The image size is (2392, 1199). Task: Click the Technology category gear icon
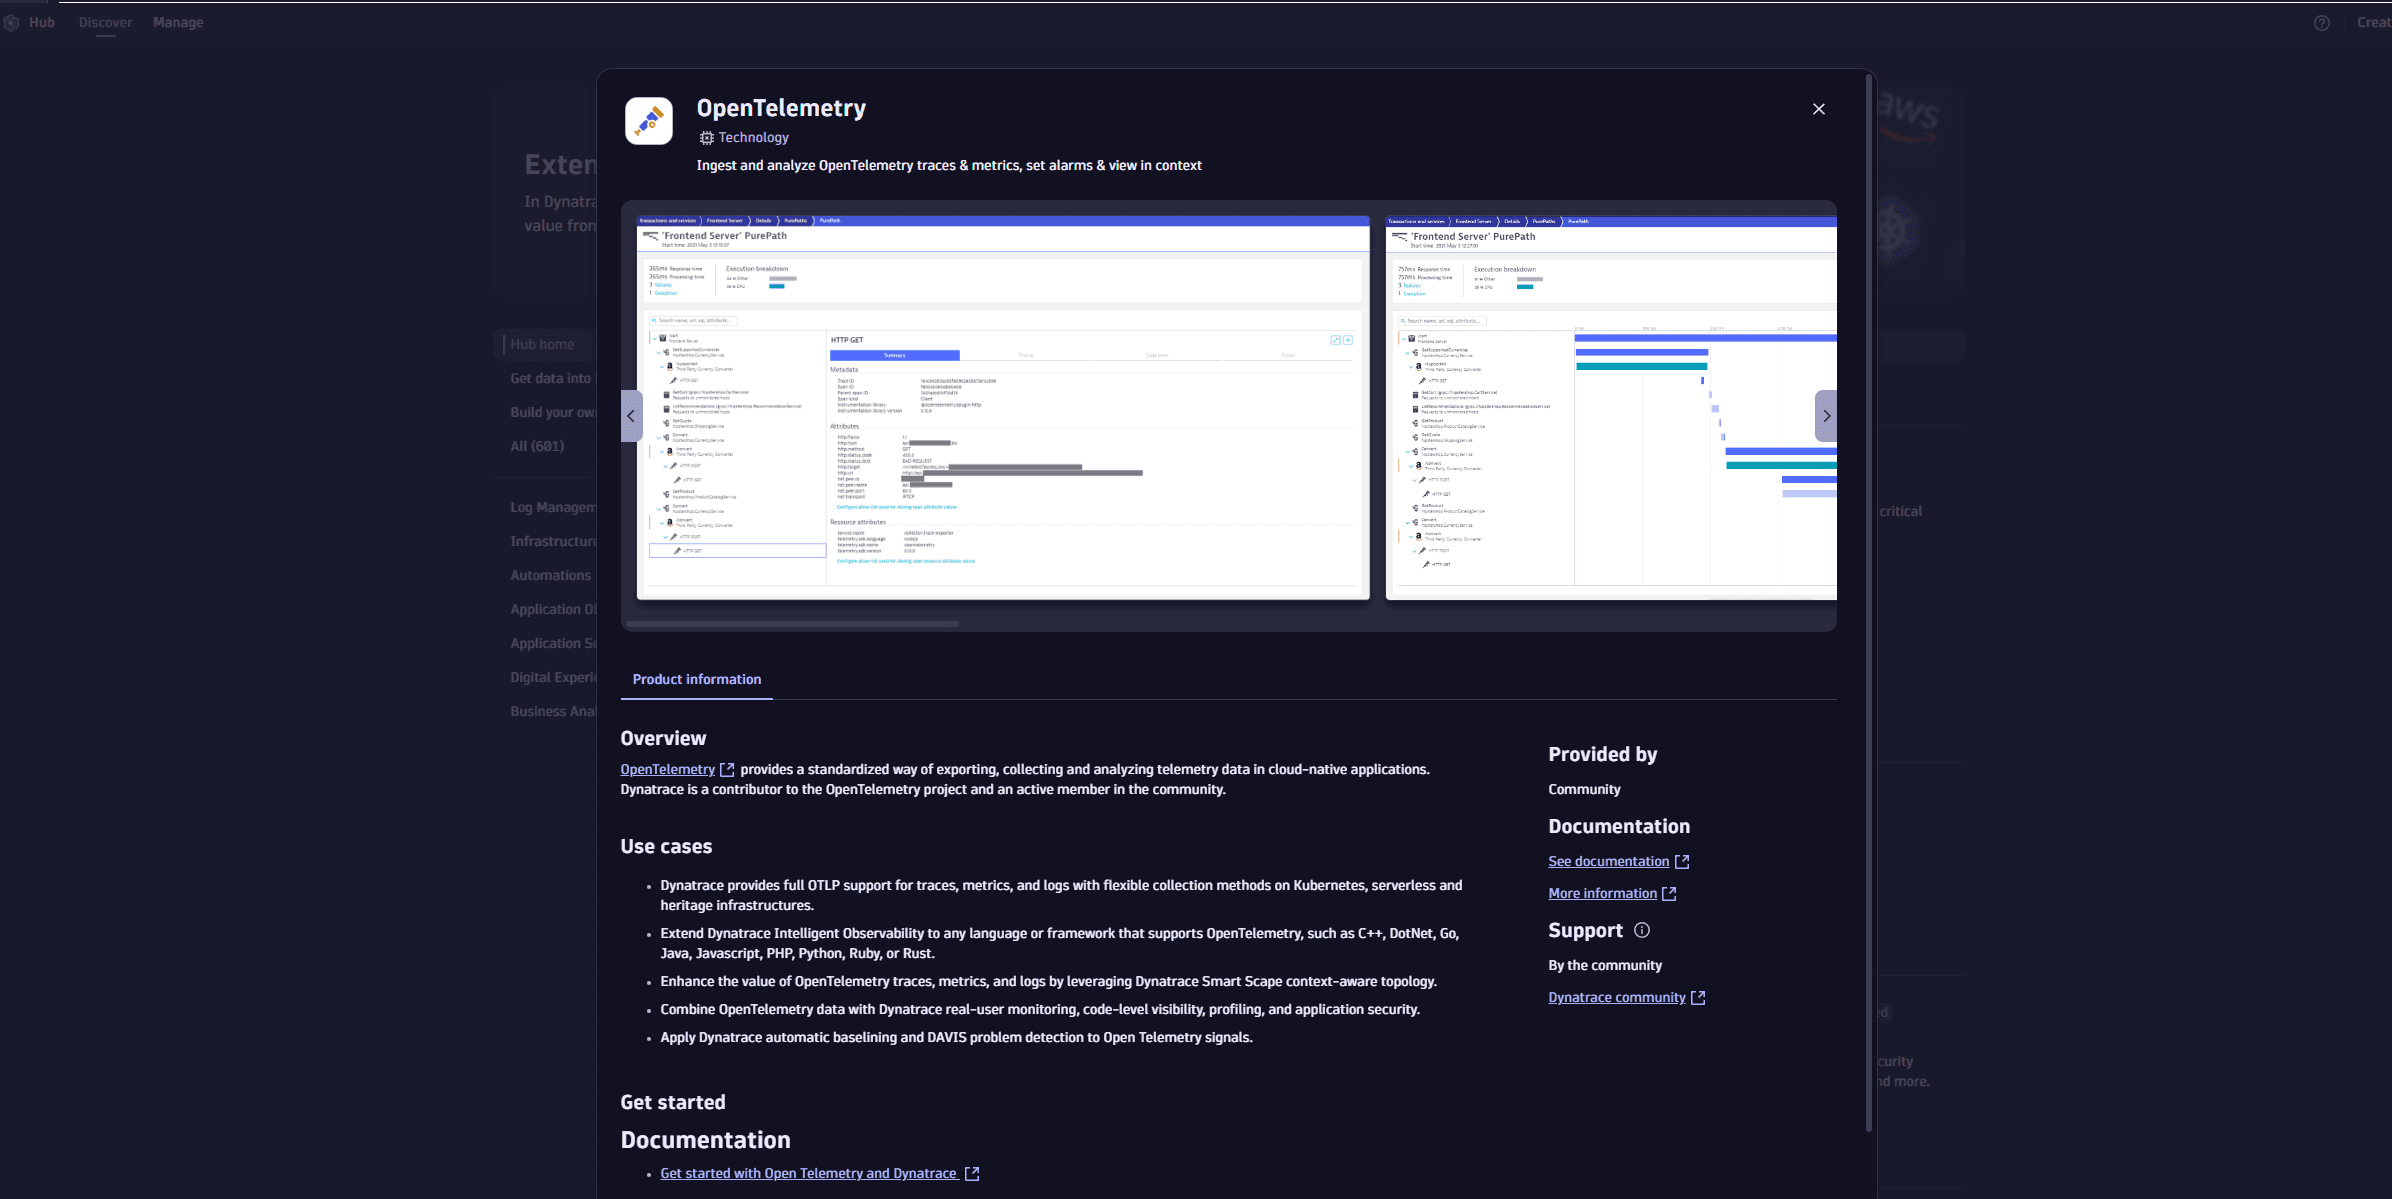click(706, 137)
